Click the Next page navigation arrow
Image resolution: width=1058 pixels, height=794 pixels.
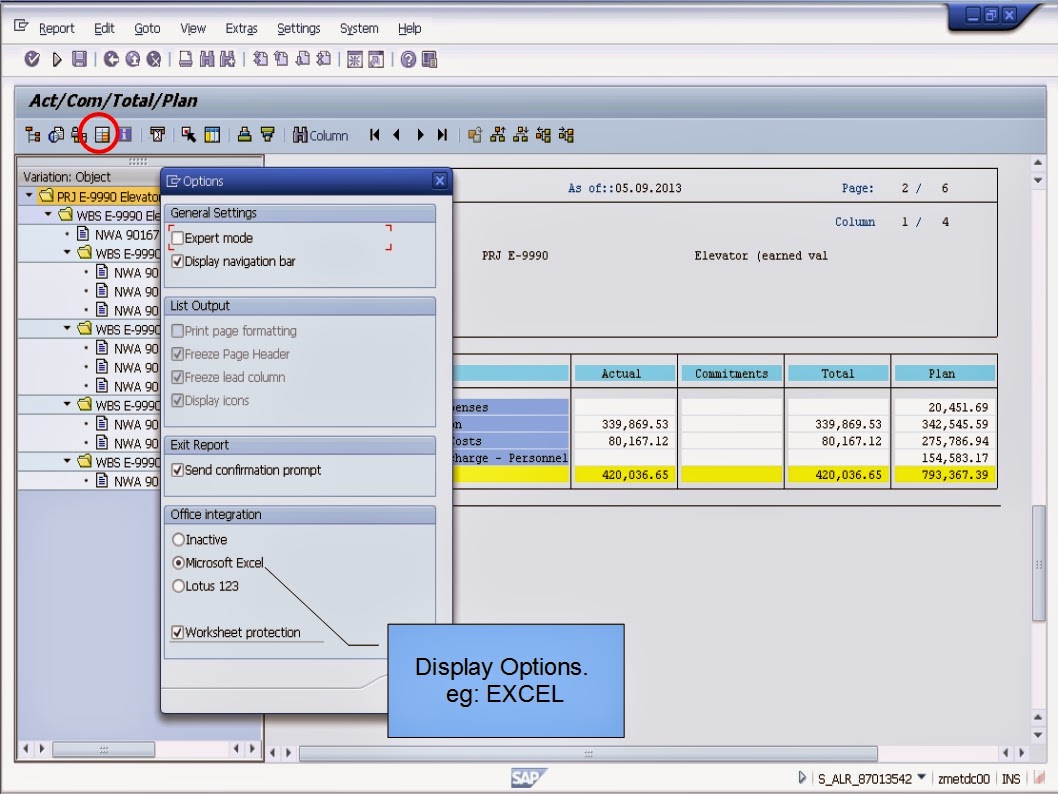click(x=421, y=135)
